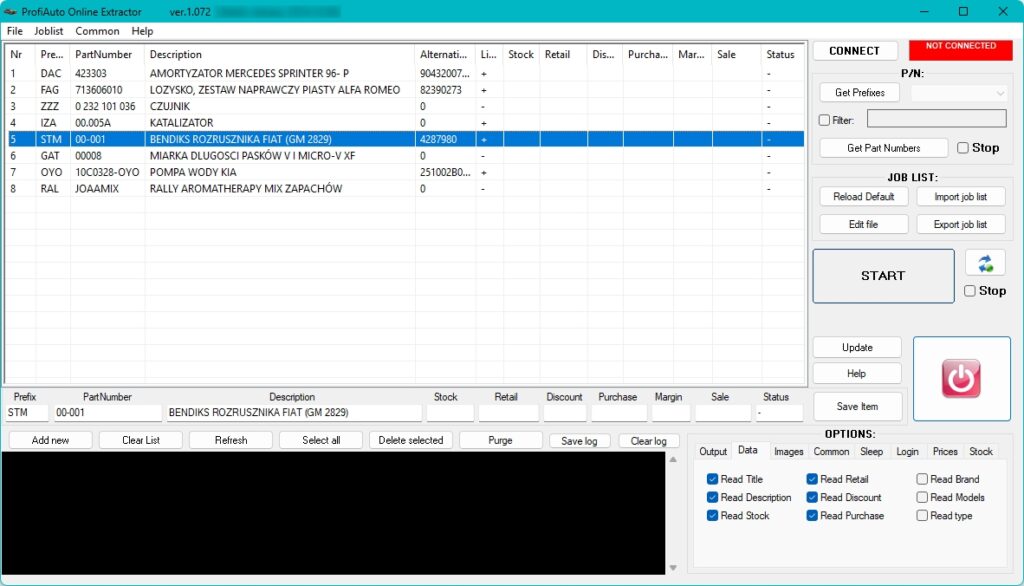Uncheck Read Discount option

tap(812, 497)
